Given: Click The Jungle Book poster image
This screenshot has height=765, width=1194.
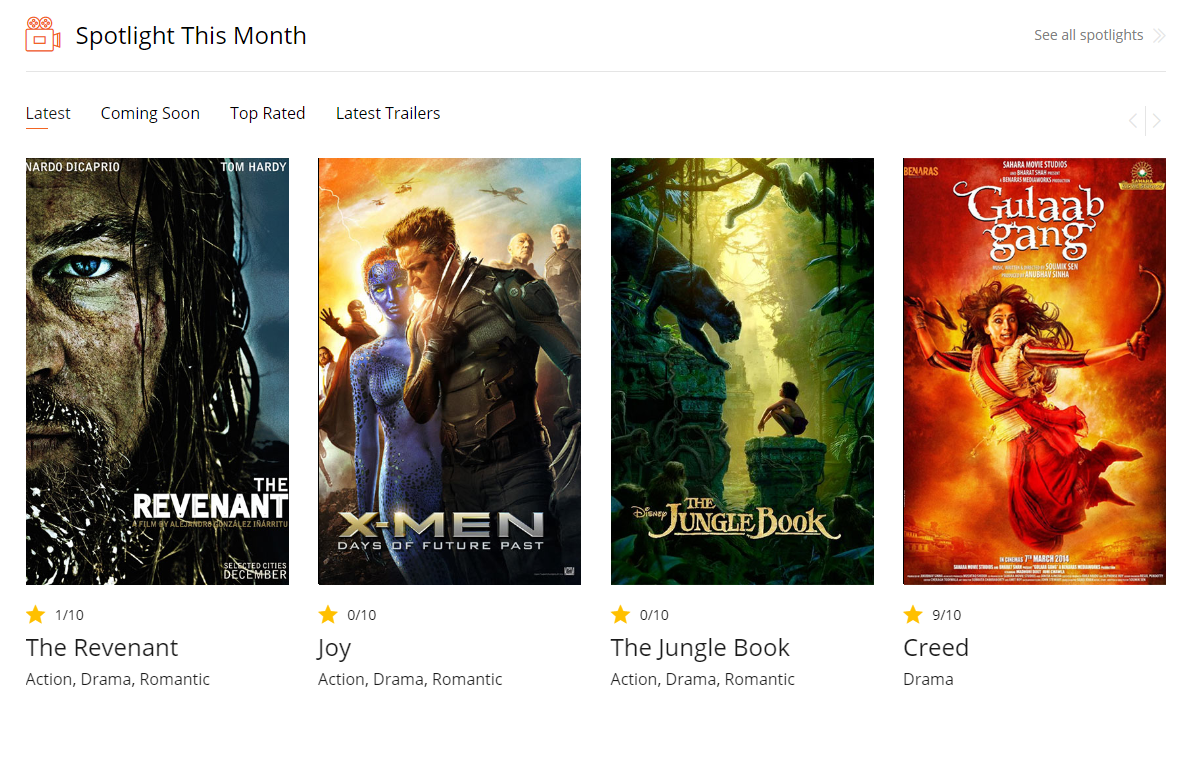Looking at the screenshot, I should [x=742, y=371].
